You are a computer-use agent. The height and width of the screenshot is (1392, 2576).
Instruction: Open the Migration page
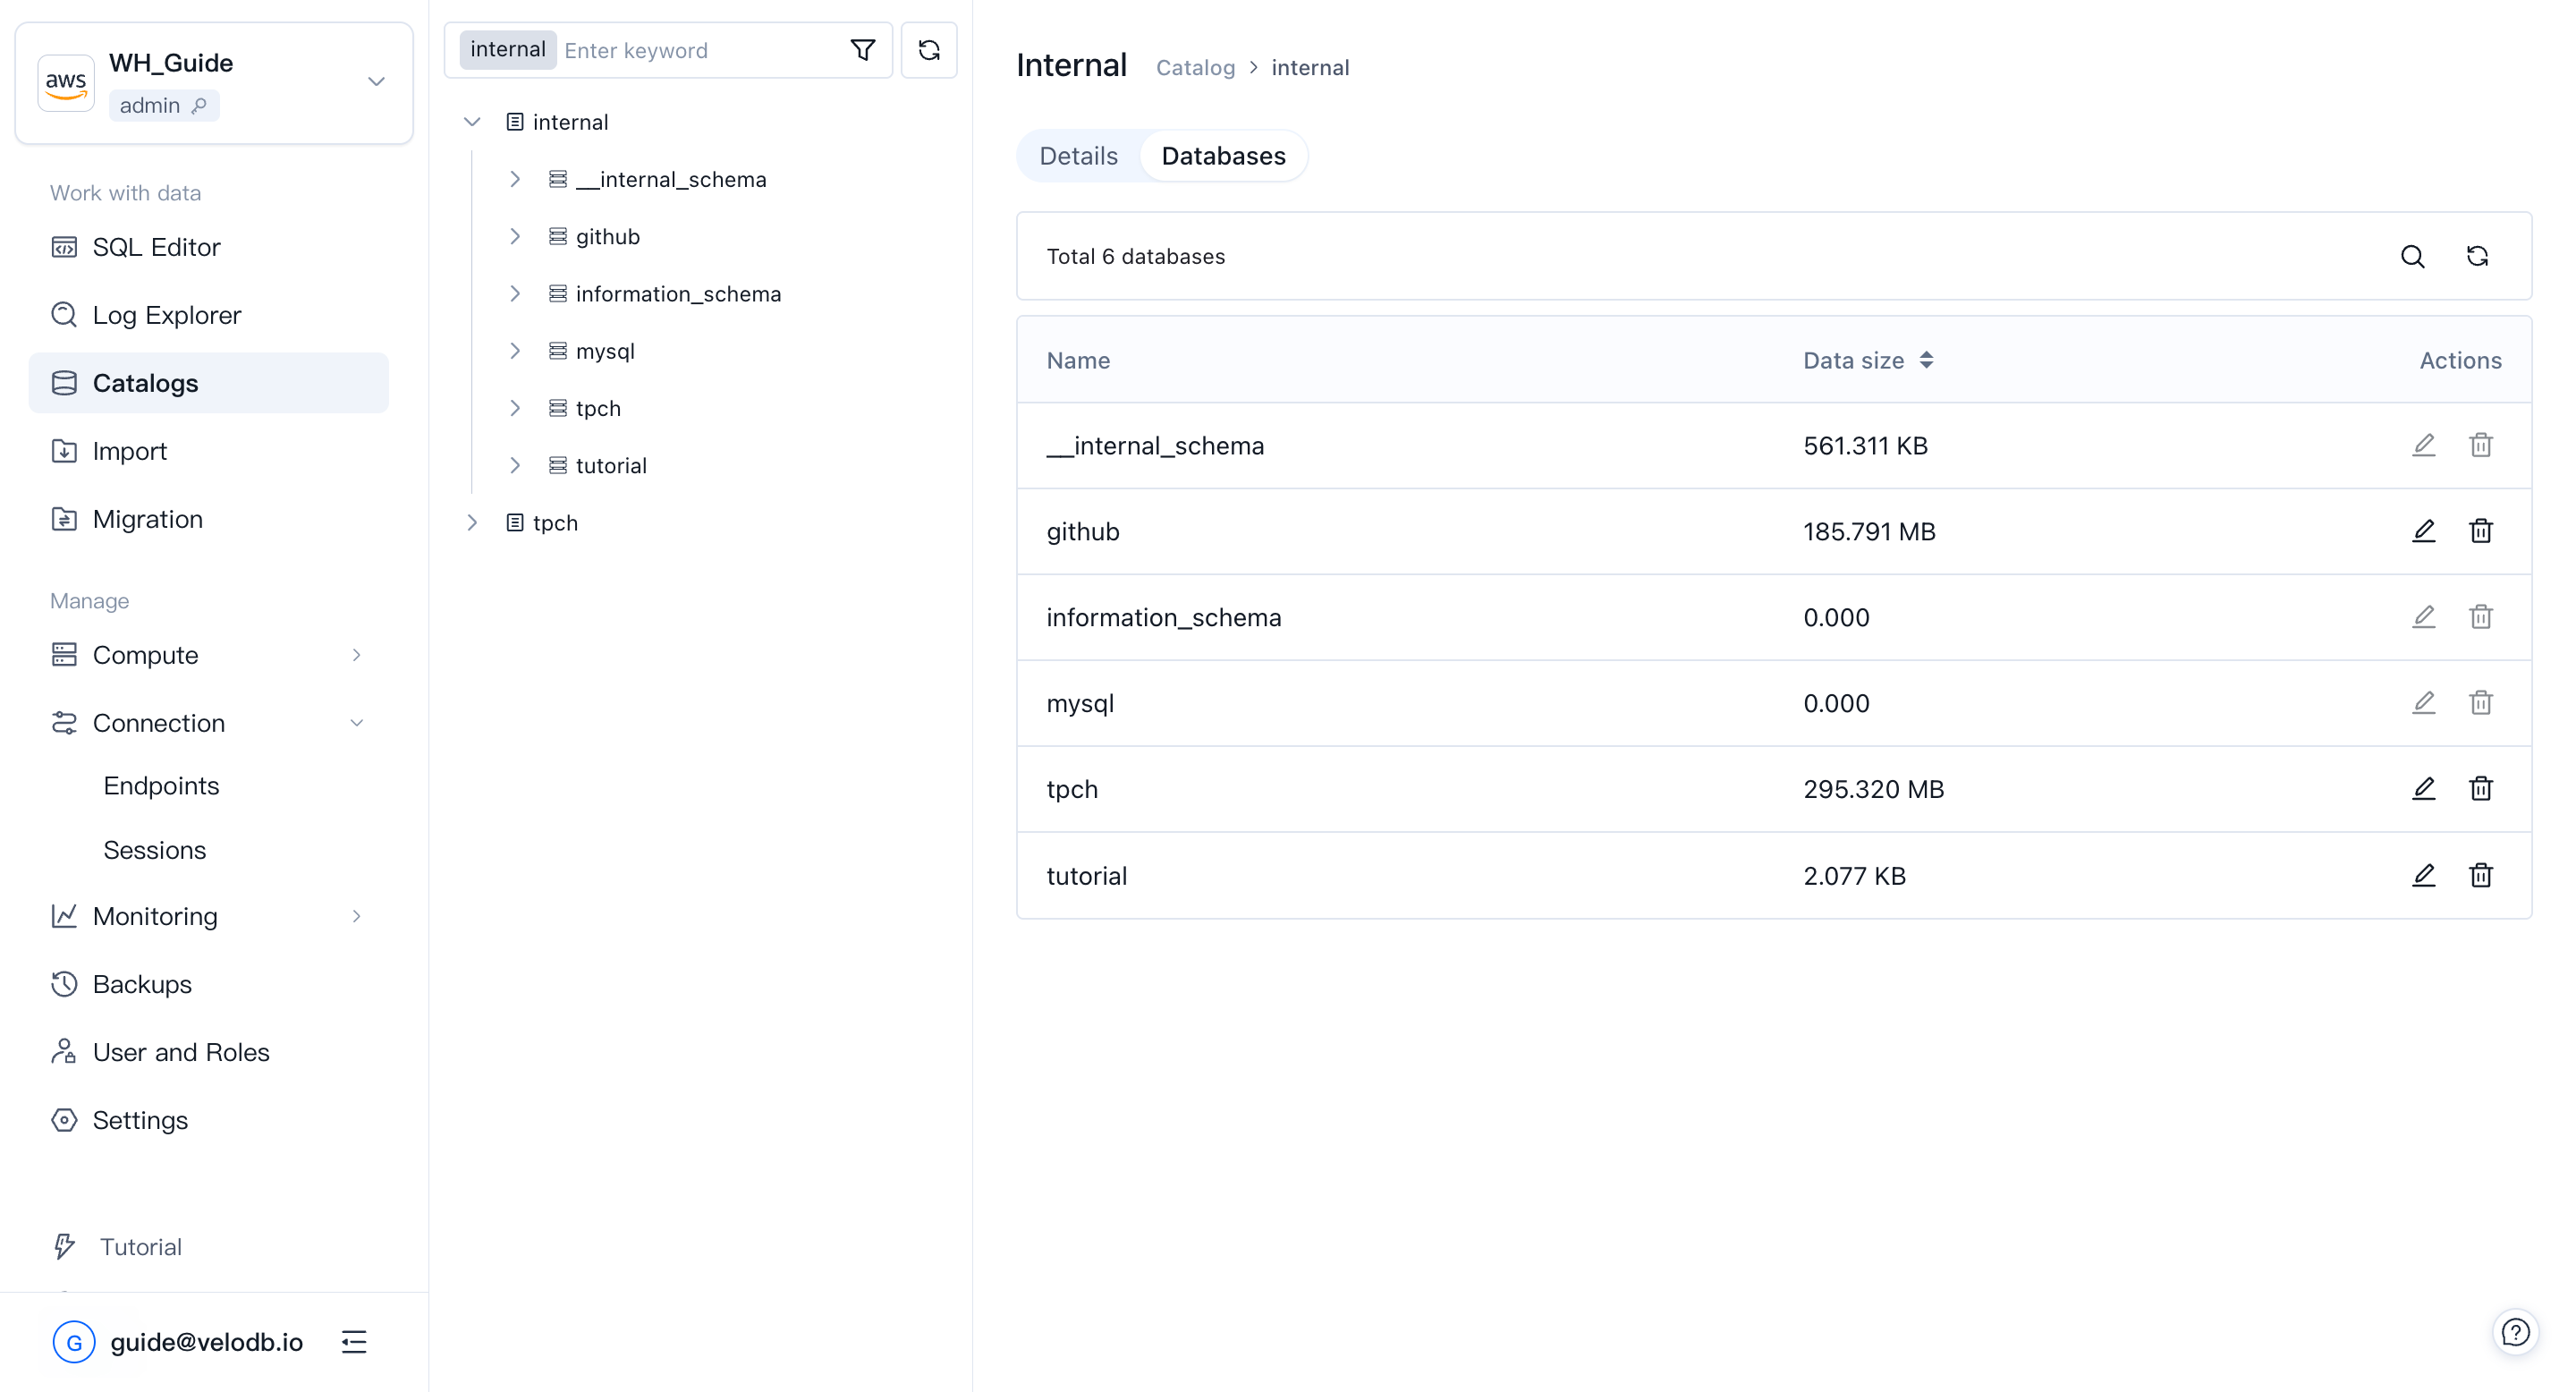coord(147,519)
